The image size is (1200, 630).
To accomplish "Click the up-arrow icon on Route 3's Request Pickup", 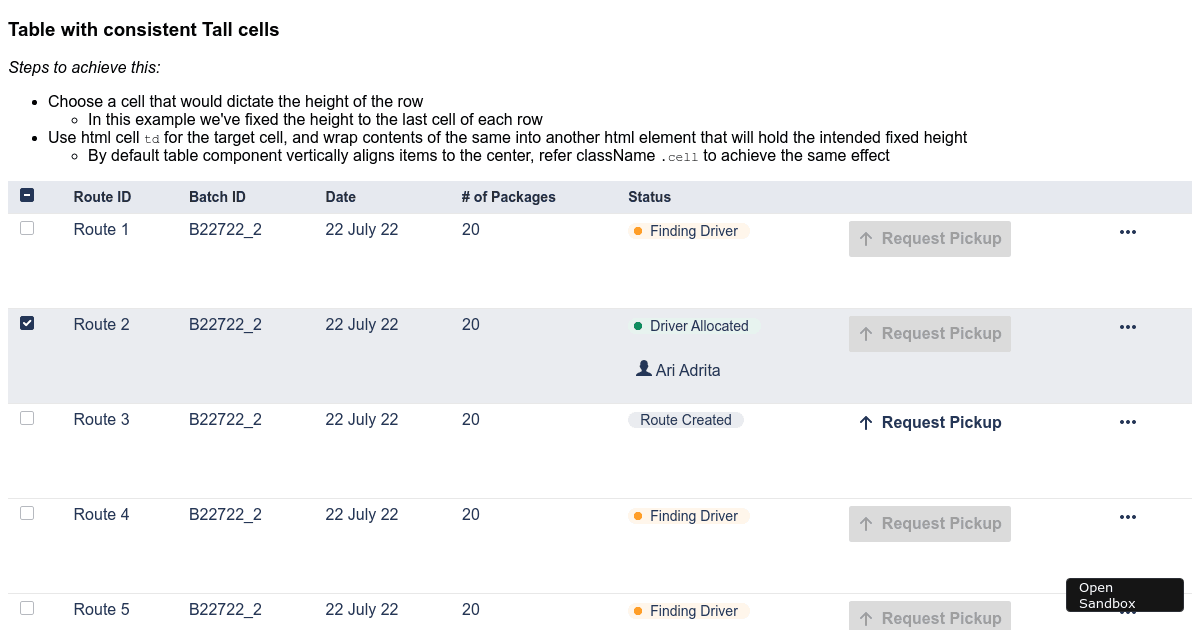I will (x=866, y=423).
